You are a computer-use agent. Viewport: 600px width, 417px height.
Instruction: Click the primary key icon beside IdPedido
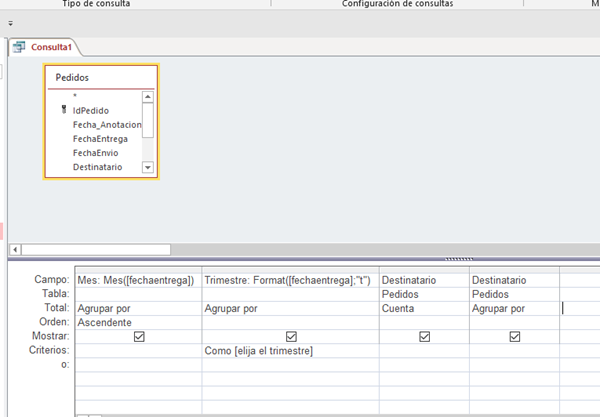click(62, 110)
